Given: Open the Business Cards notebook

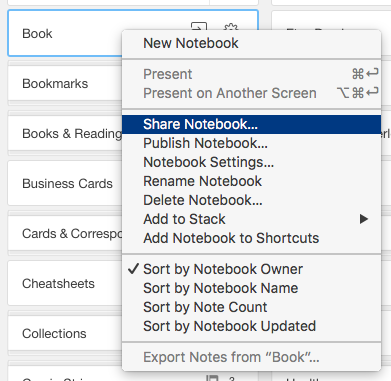Looking at the screenshot, I should pos(65,184).
